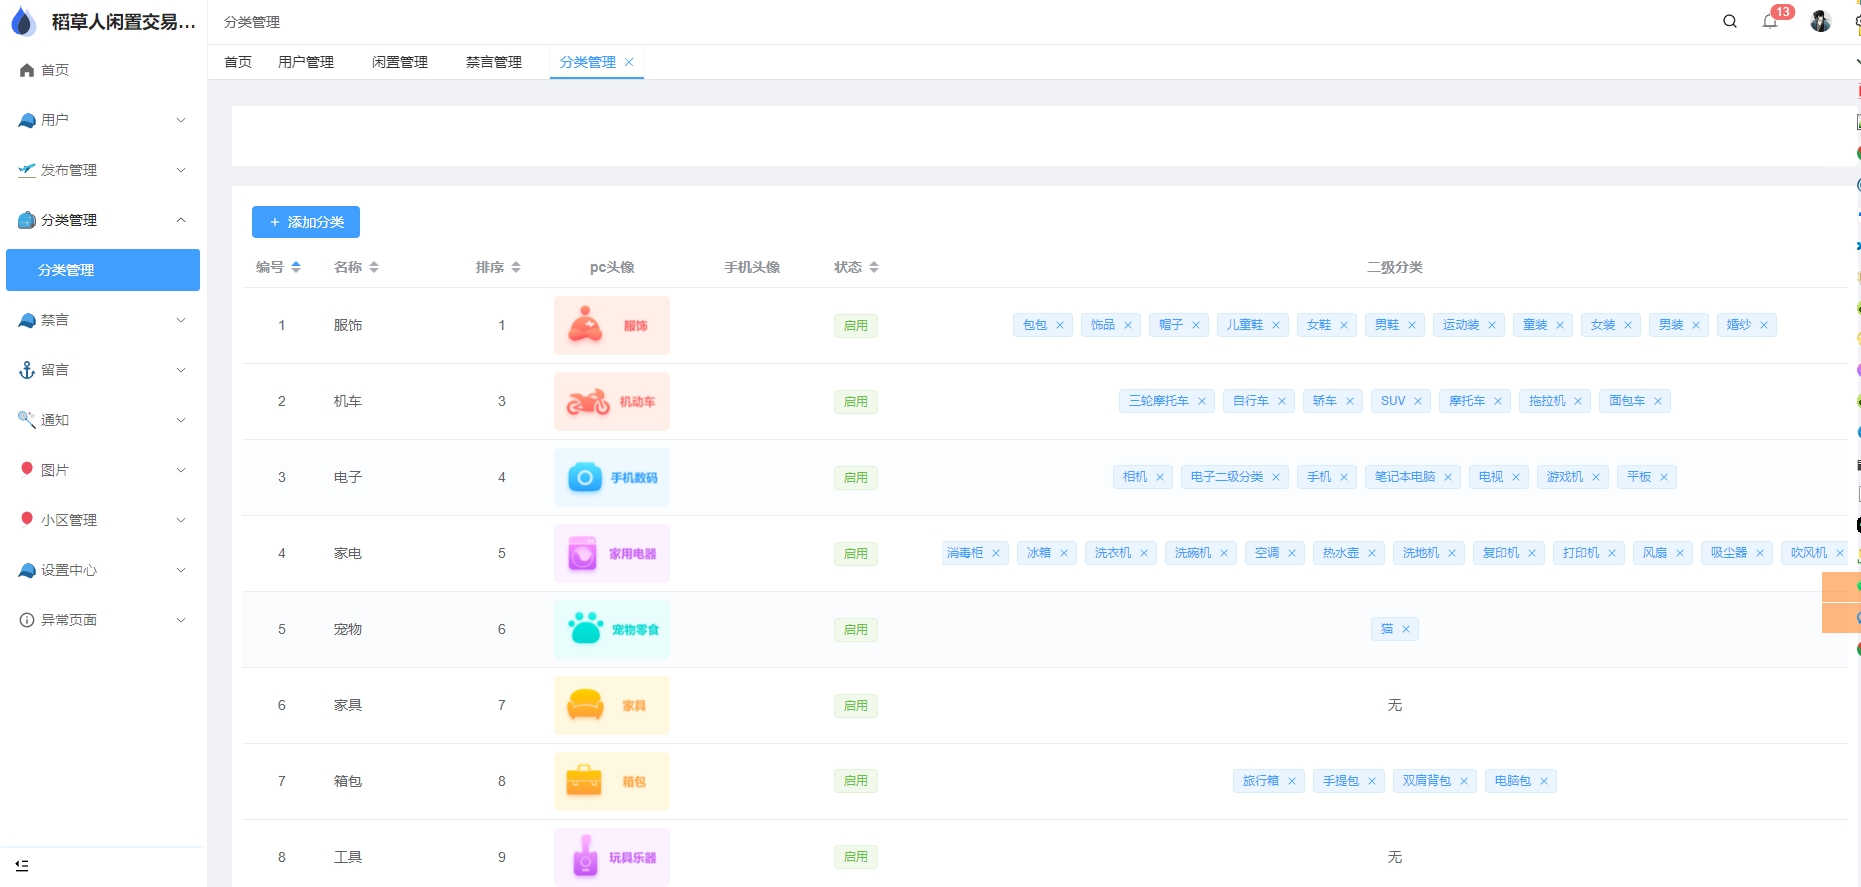Remove the 猫 subcategory tag

[1406, 629]
